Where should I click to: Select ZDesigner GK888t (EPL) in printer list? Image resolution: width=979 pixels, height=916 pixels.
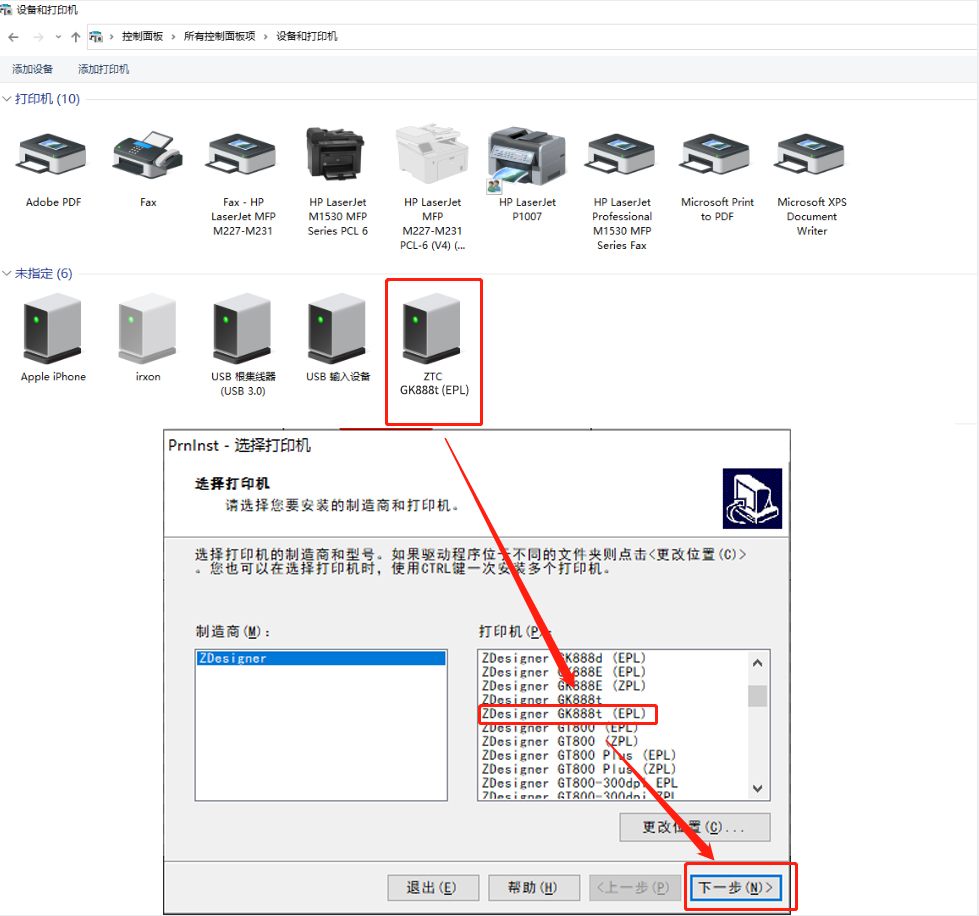(564, 714)
